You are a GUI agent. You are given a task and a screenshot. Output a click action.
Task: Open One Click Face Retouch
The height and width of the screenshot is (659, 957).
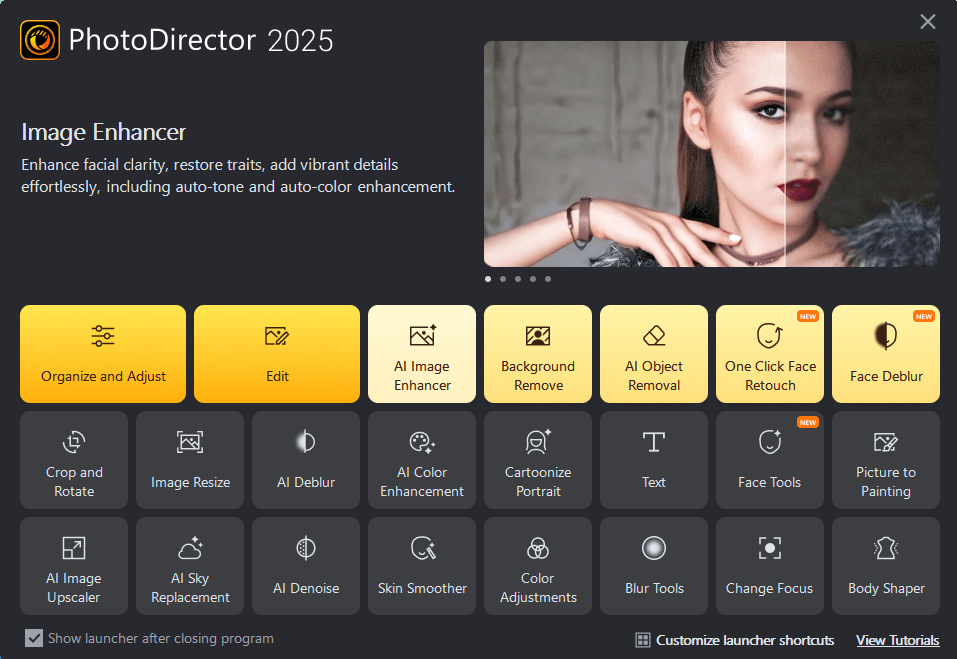coord(769,354)
